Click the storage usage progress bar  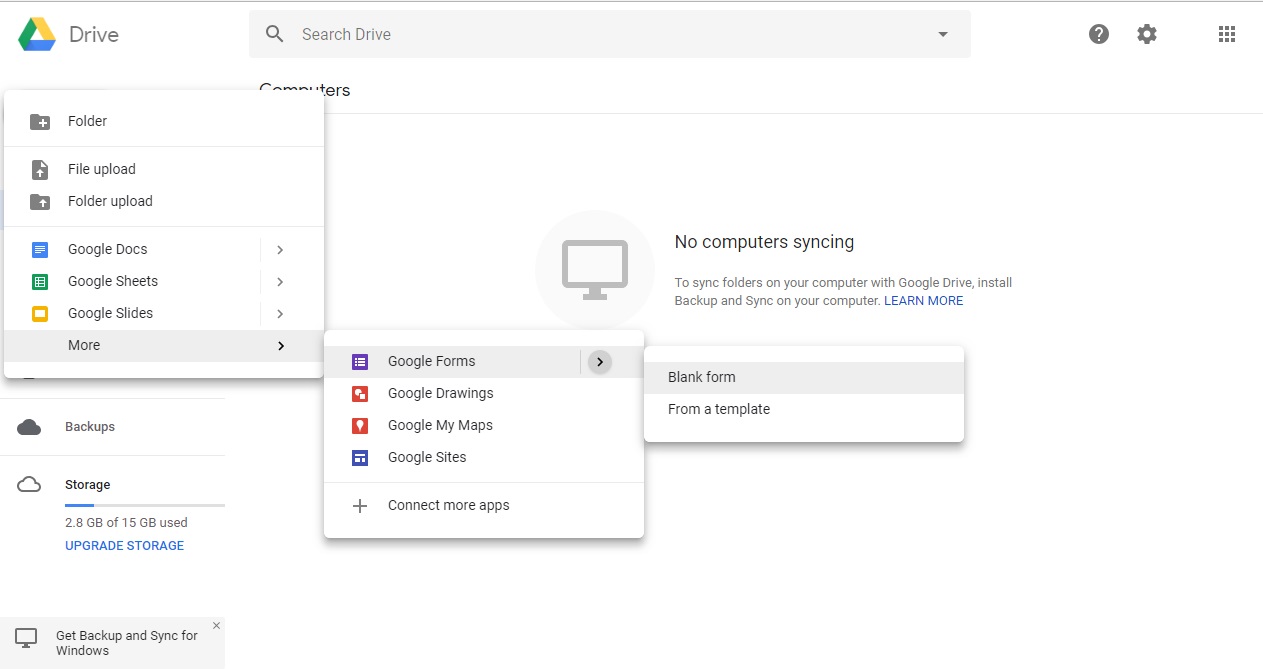coord(145,506)
